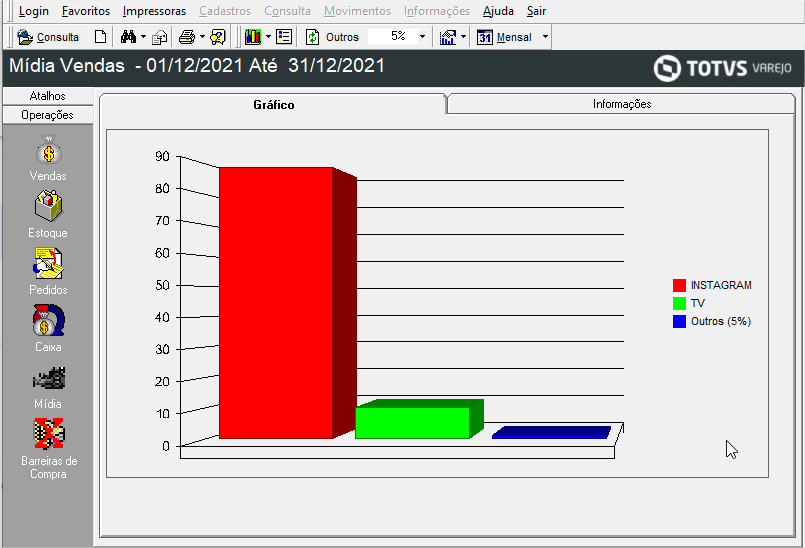Click the send-by-mail envelope icon
The image size is (805, 548).
(x=160, y=37)
